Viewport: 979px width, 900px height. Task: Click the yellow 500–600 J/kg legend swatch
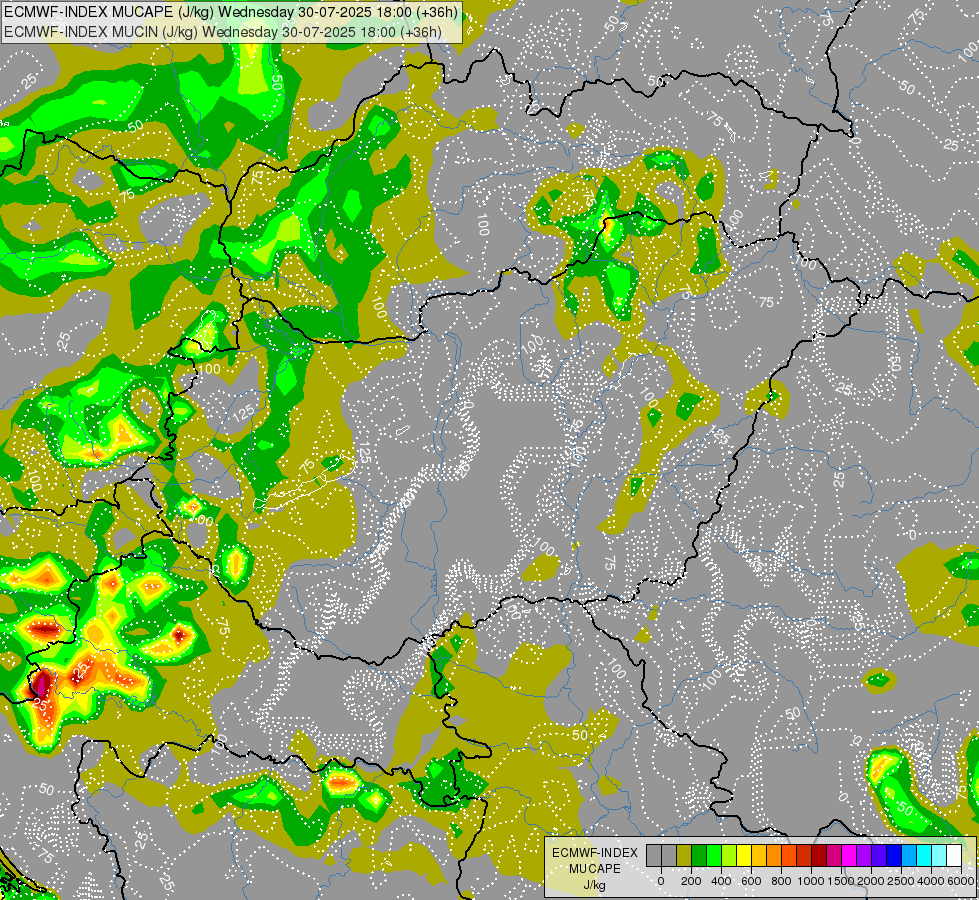744,855
